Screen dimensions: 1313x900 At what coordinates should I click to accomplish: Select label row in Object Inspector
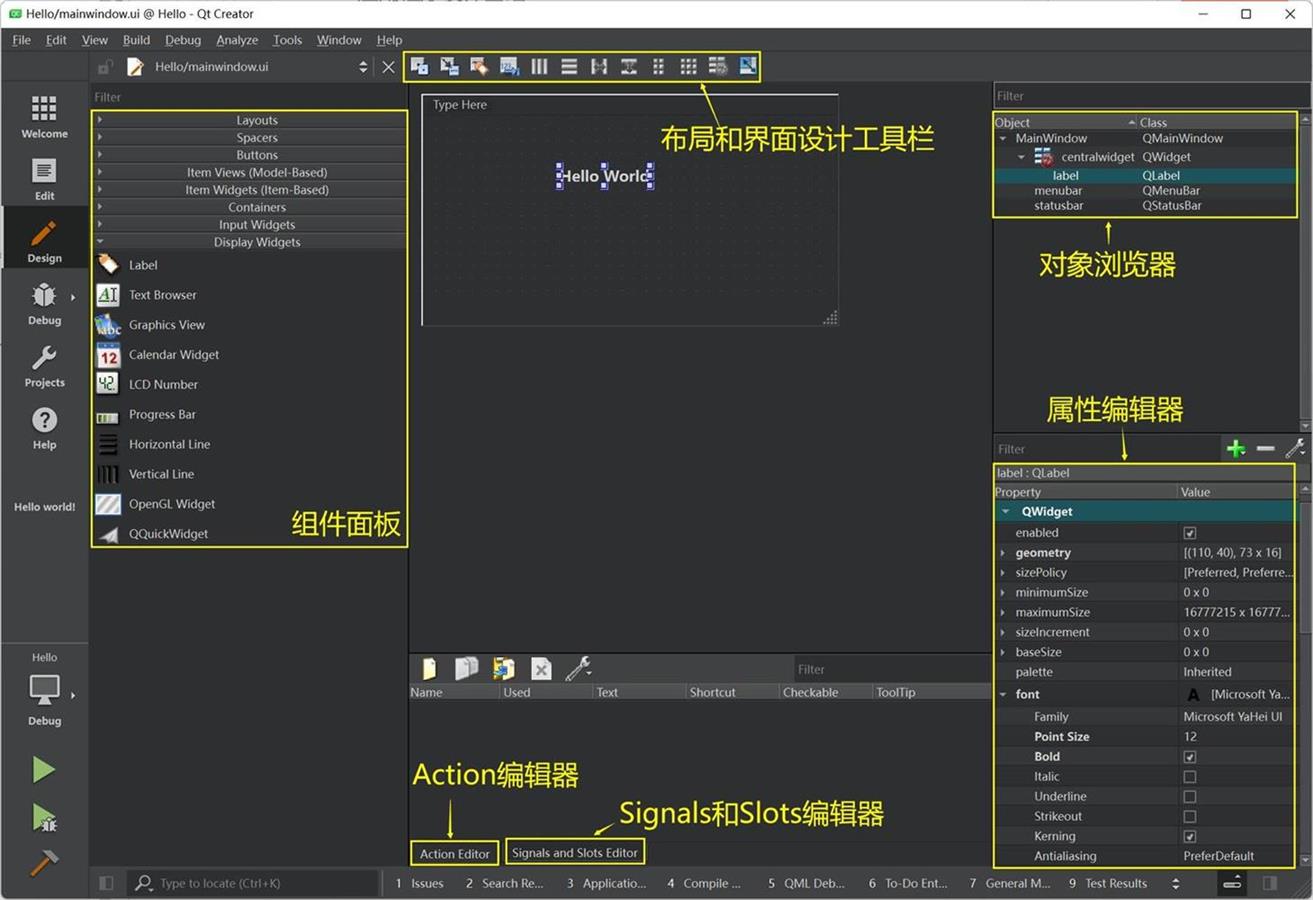[1145, 175]
